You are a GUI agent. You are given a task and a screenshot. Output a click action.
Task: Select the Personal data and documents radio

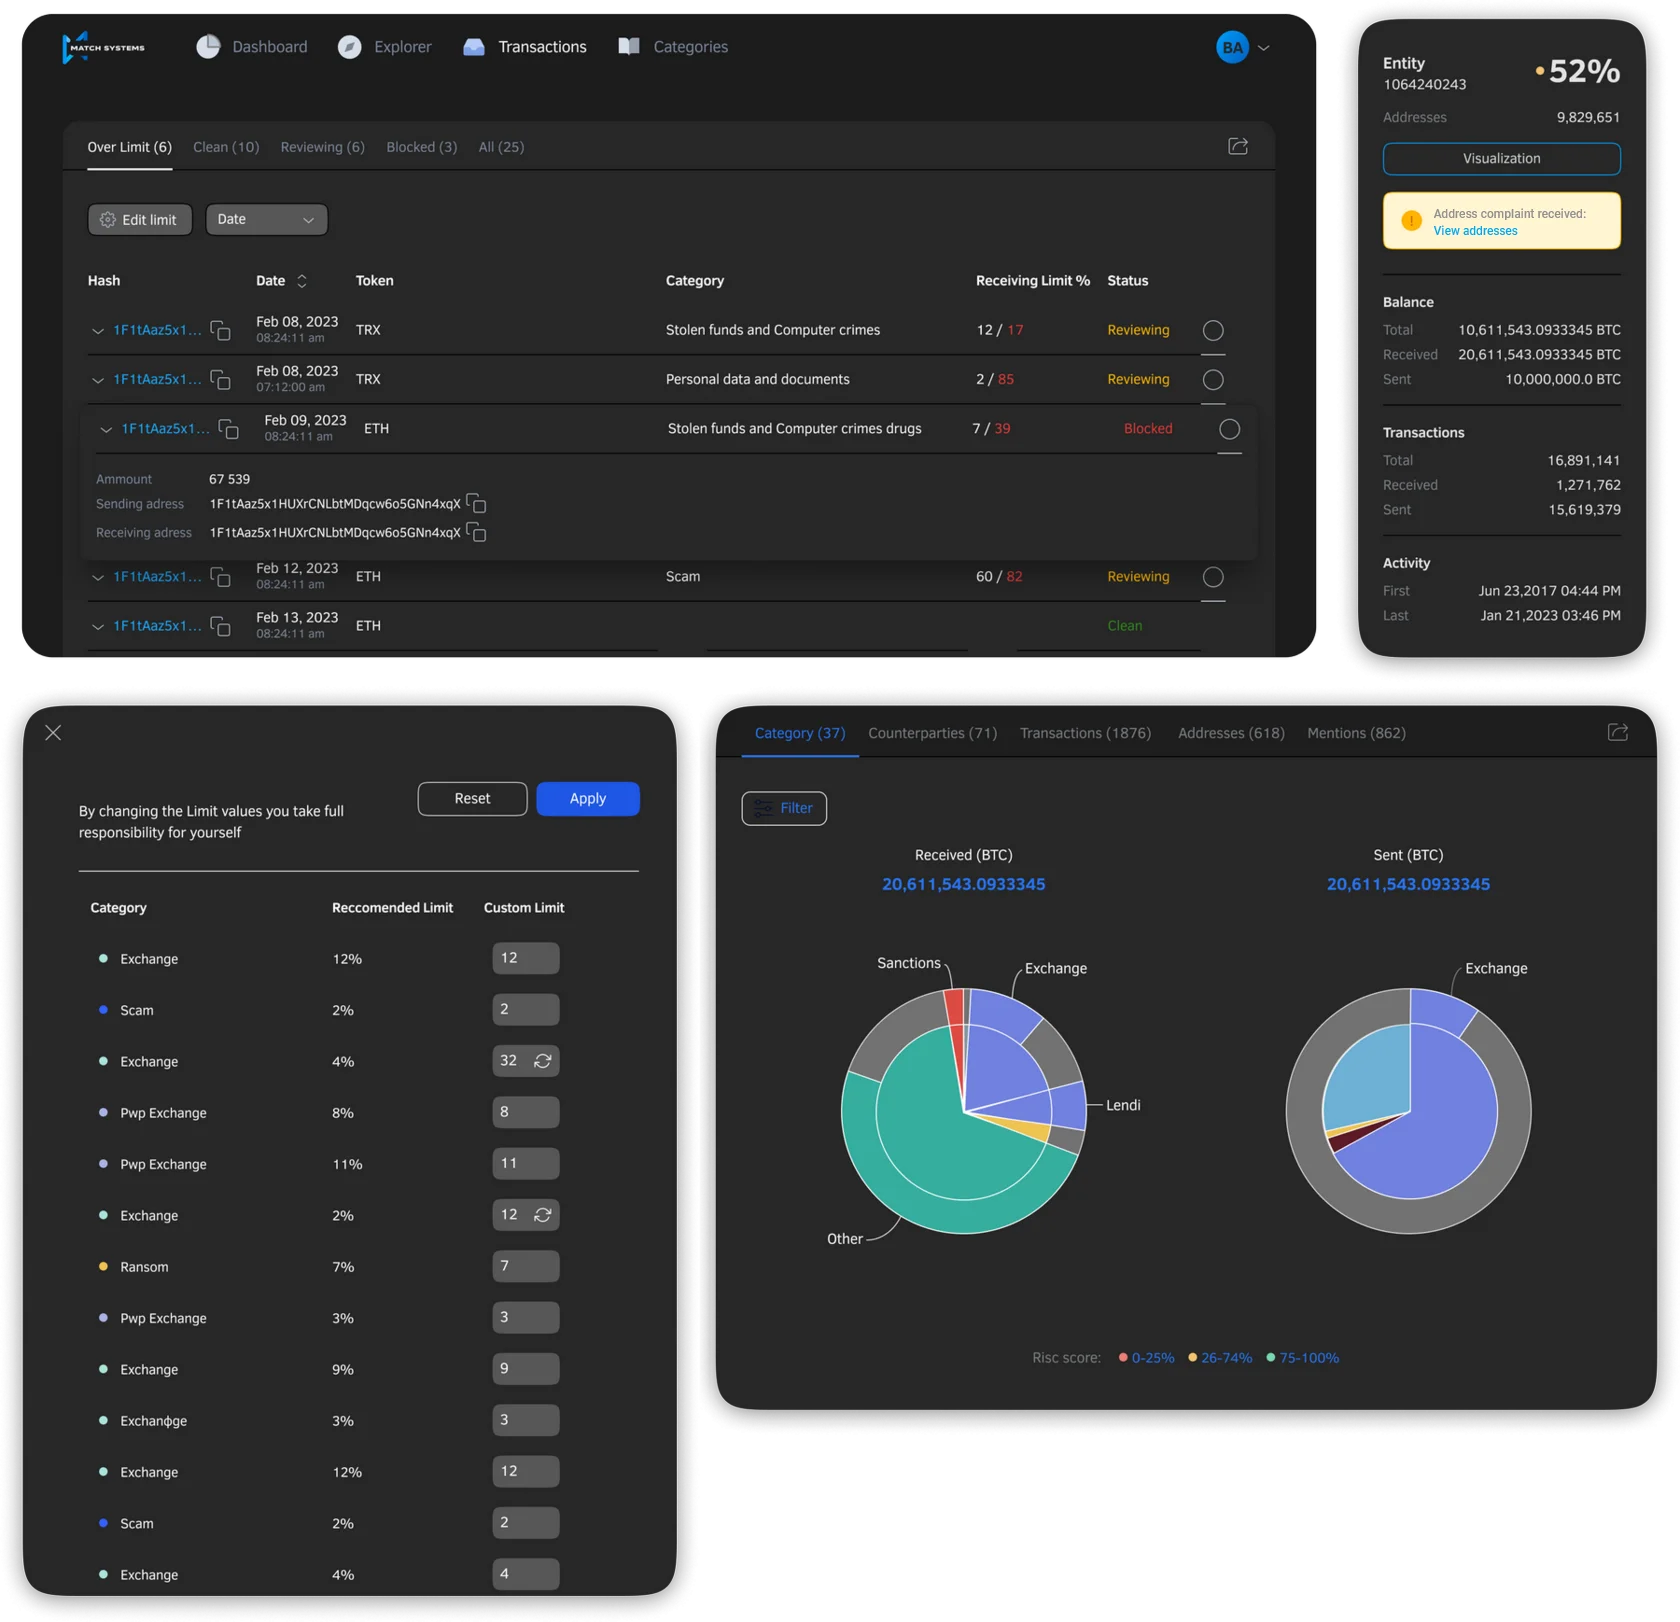coord(1212,380)
